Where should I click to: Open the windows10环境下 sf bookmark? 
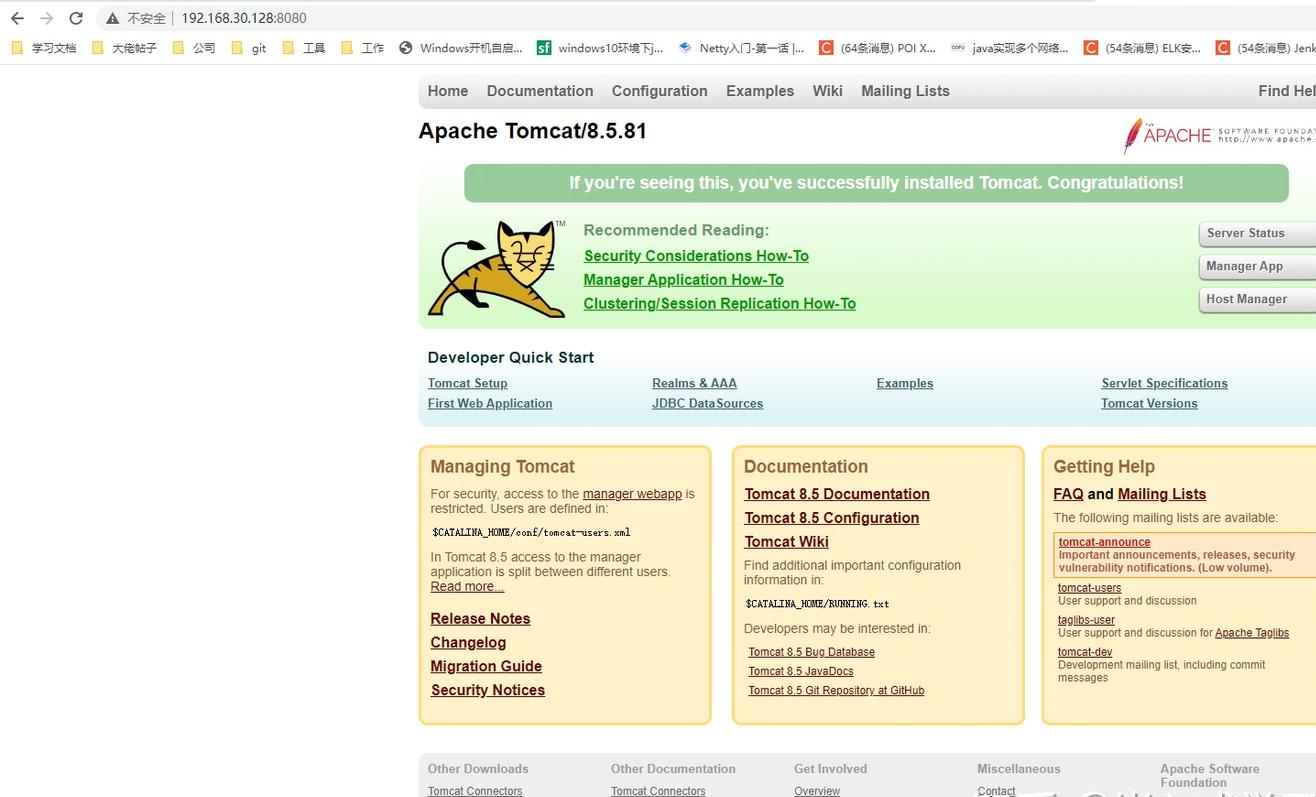600,47
